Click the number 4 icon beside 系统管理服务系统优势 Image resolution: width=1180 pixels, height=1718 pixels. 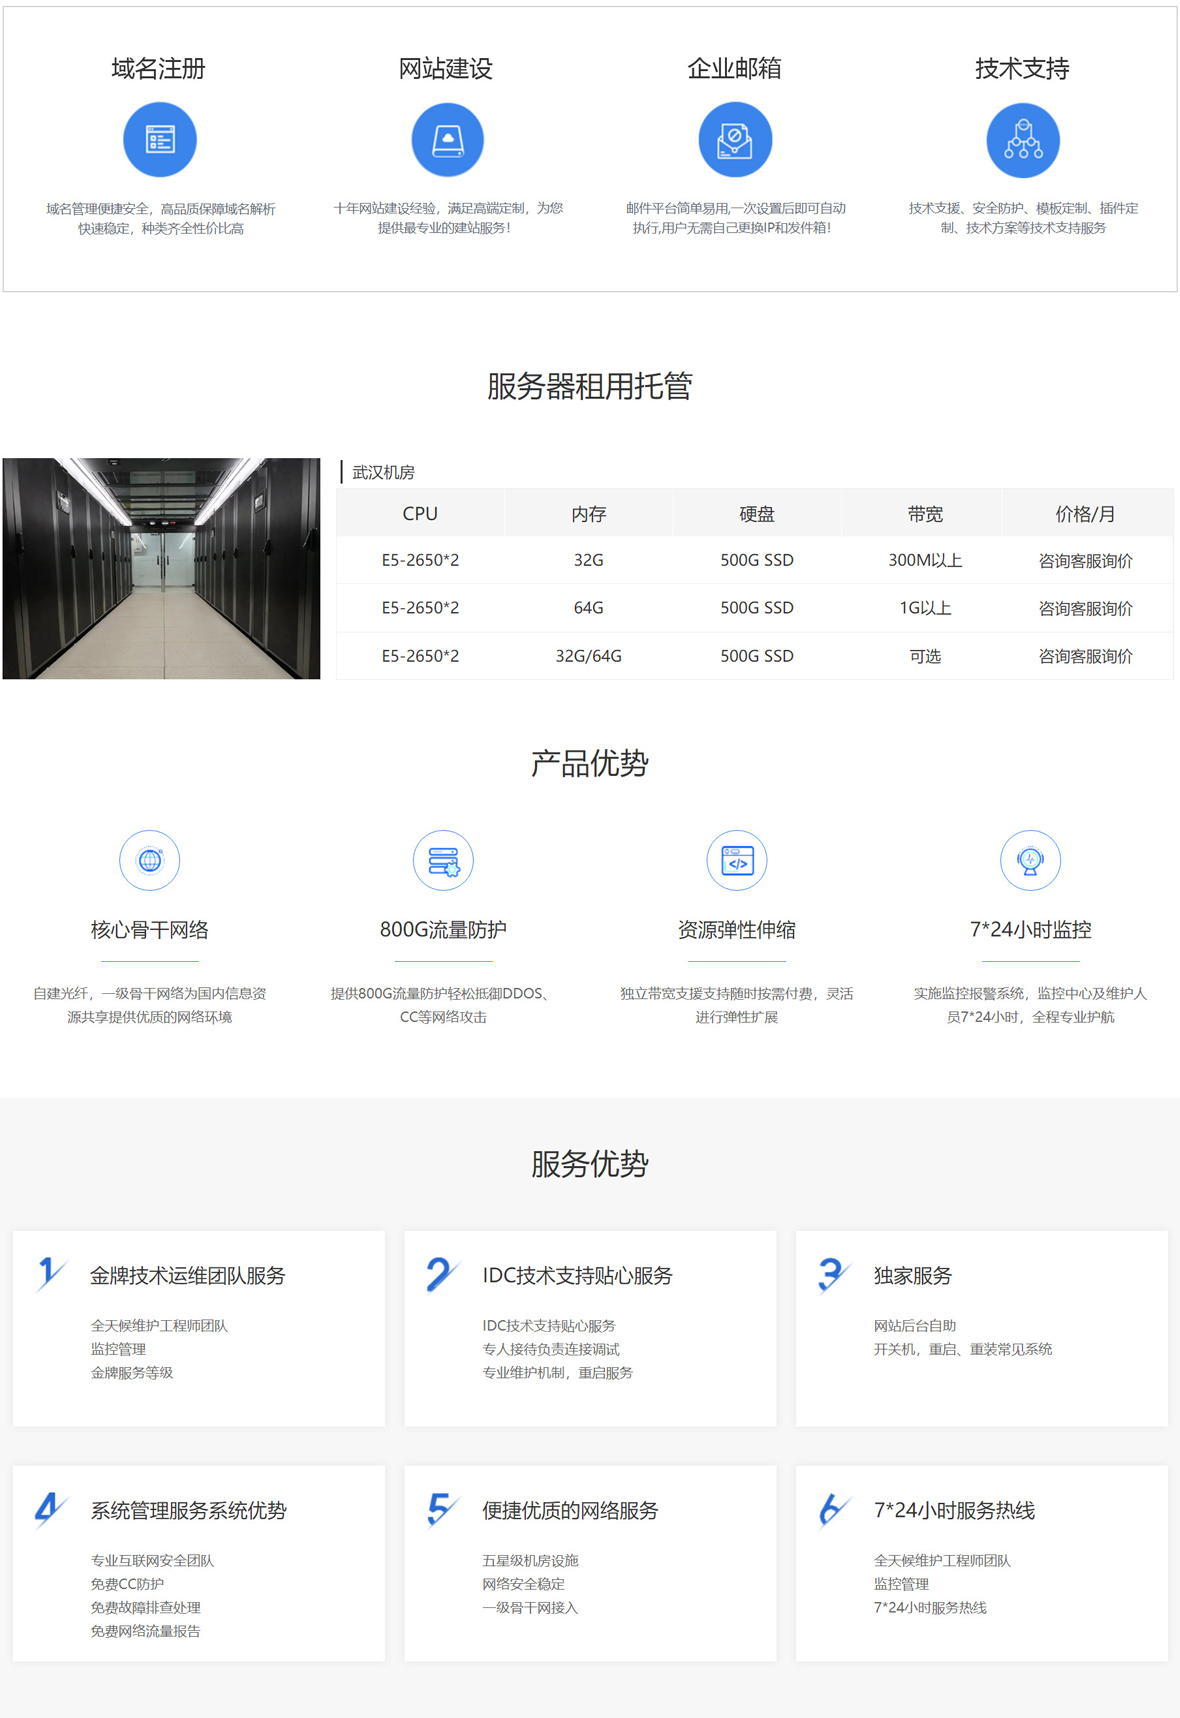pyautogui.click(x=49, y=1509)
